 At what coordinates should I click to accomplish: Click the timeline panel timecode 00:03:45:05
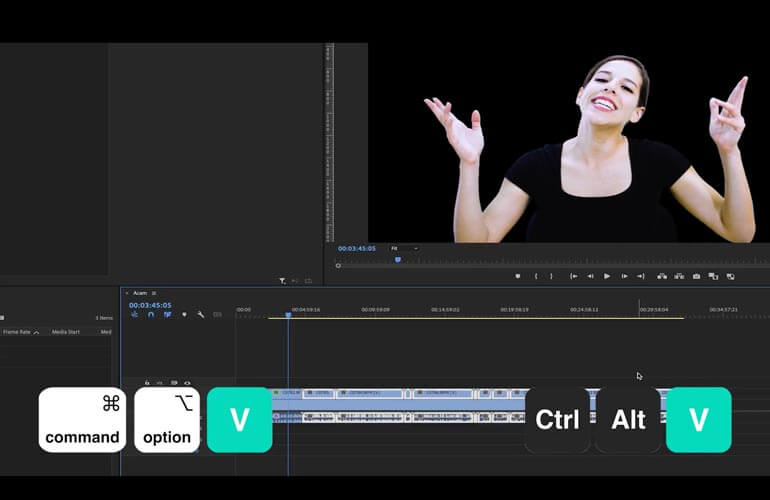click(x=150, y=305)
